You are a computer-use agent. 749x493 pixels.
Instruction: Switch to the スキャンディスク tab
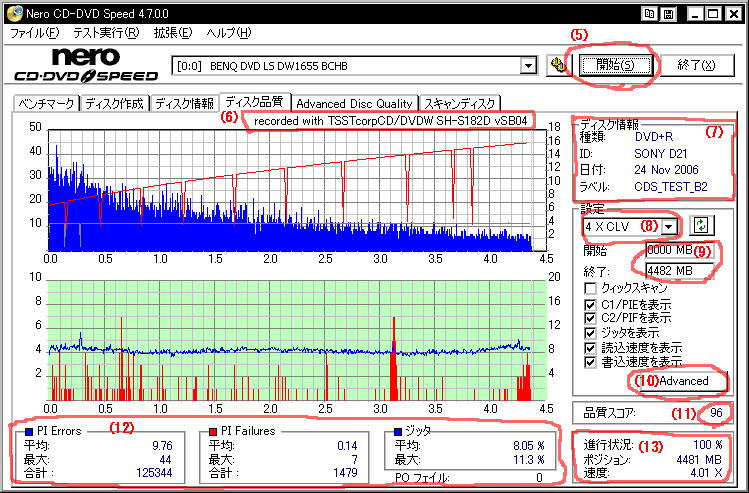pos(460,104)
